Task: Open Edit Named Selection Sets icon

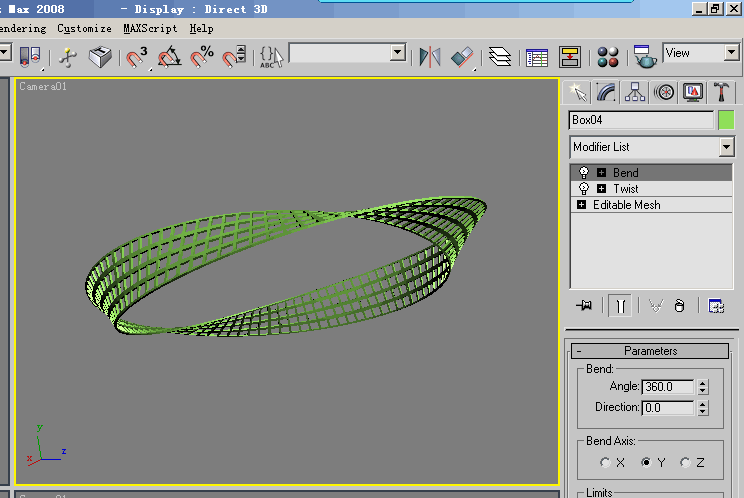Action: [271, 57]
